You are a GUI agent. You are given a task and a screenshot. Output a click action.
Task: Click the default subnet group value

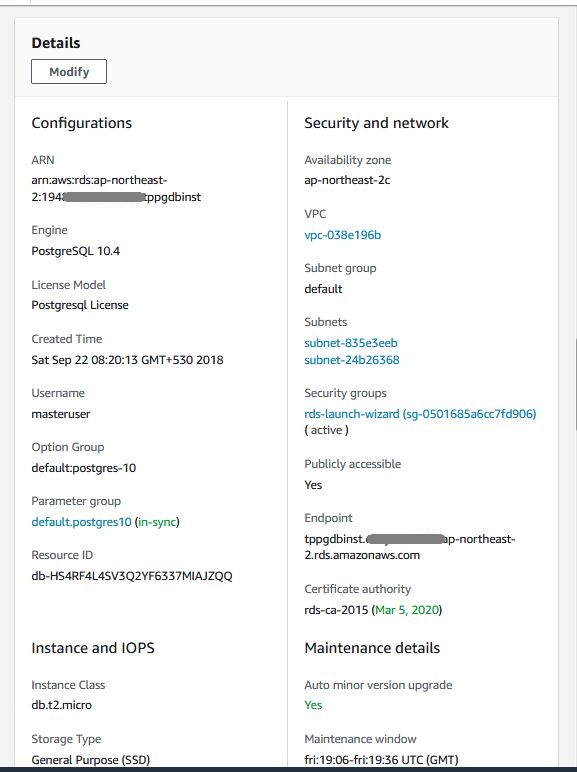[x=323, y=289]
